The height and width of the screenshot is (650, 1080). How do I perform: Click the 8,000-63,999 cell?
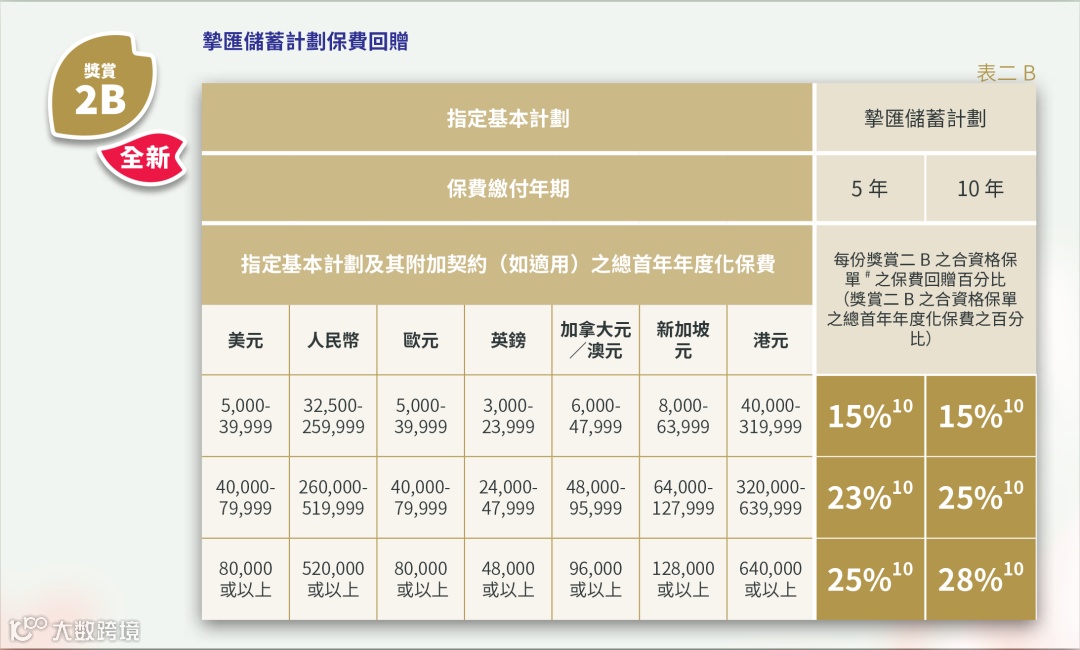pos(683,416)
